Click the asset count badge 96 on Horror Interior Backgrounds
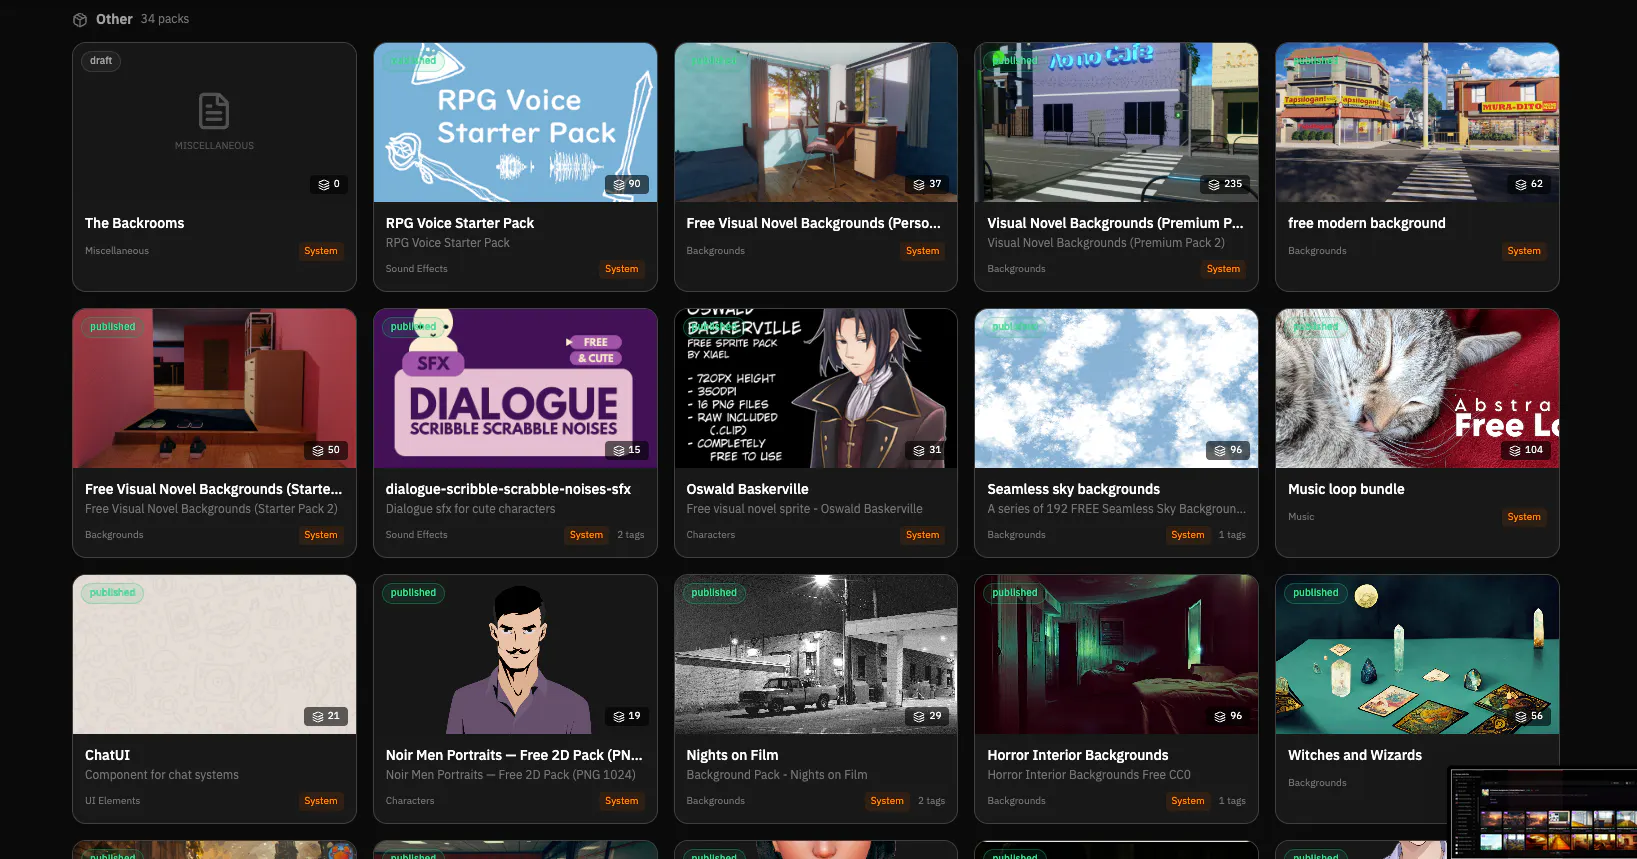Screen dimensions: 1637x859 [1228, 716]
